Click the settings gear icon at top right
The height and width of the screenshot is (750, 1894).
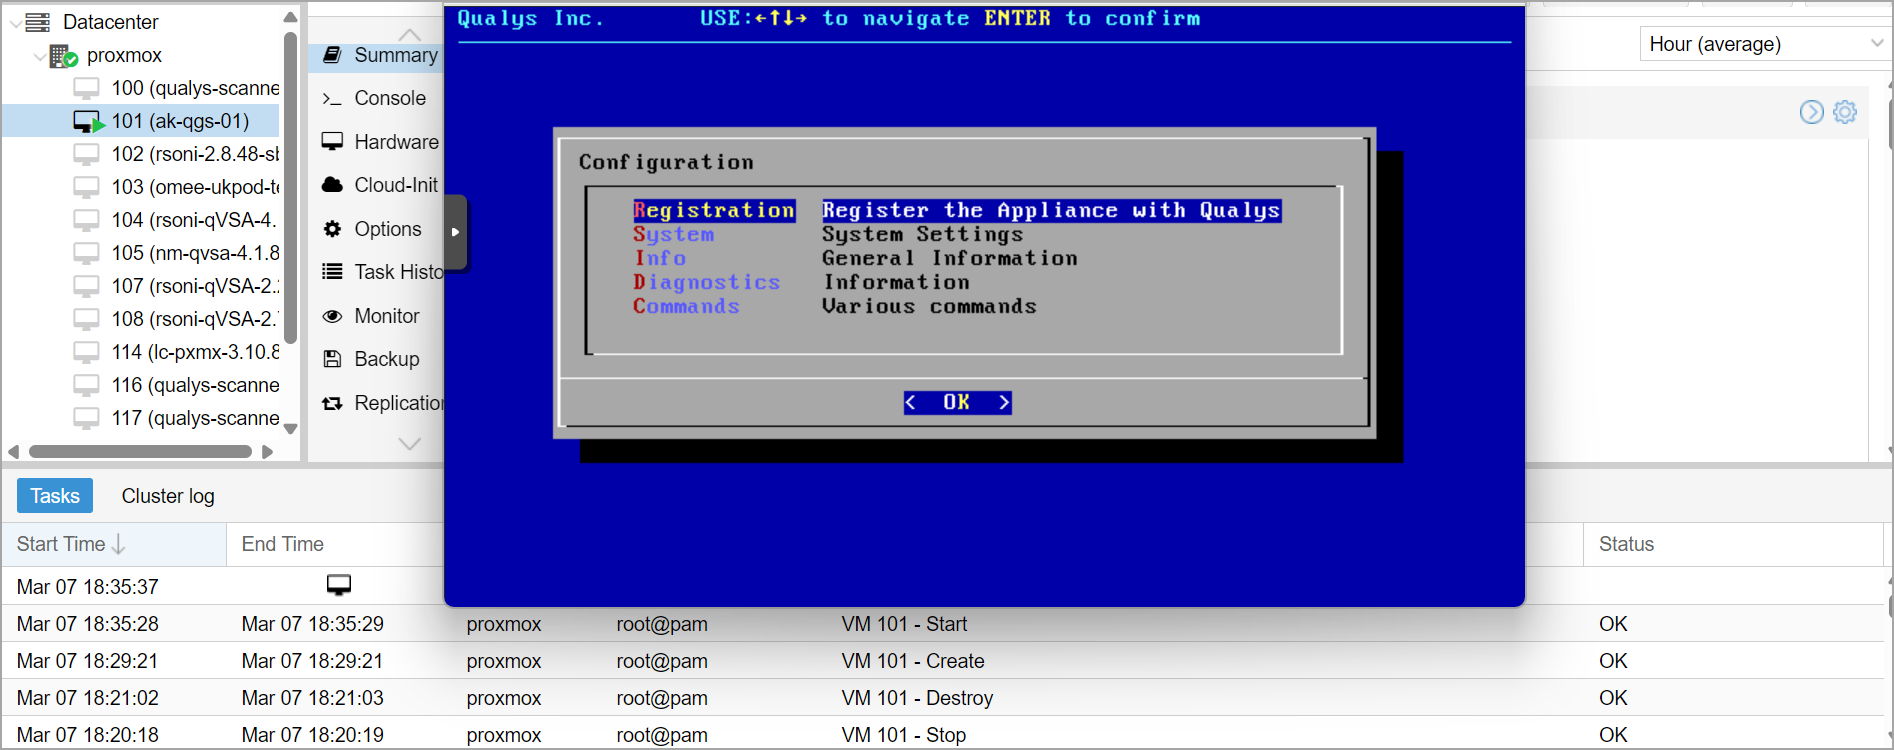1845,112
